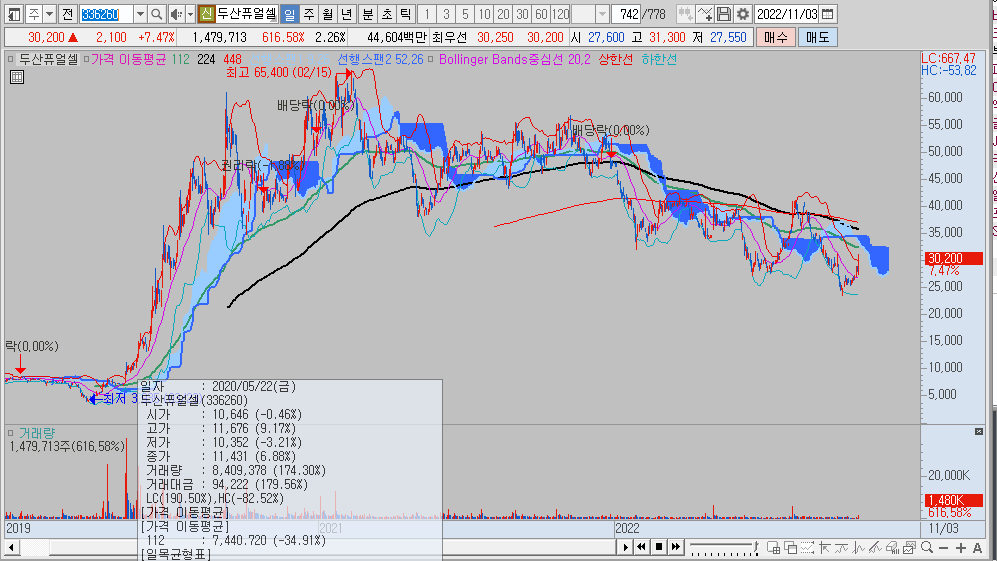Viewport: 997px width, 561px height.
Task: Click the play button in replay controls
Action: click(x=625, y=547)
